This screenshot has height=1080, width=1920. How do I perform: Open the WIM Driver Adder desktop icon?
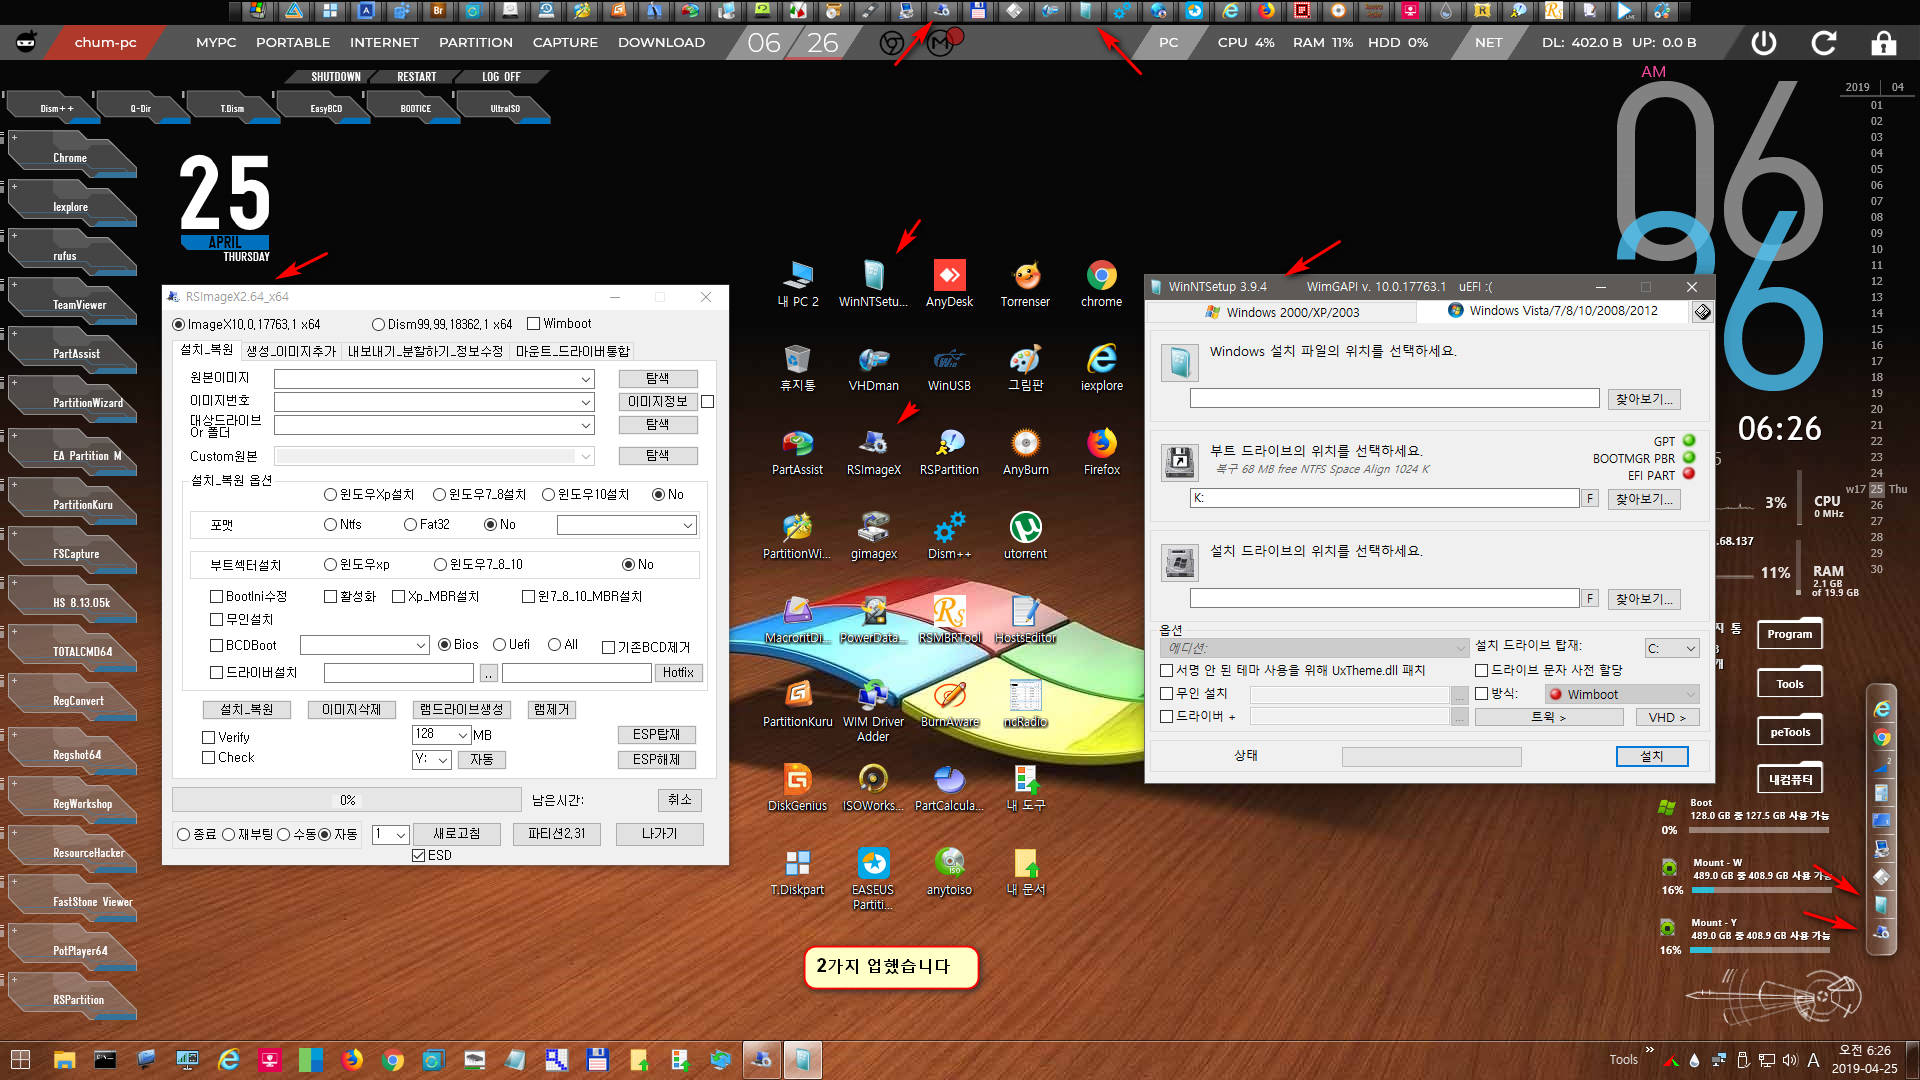(873, 710)
